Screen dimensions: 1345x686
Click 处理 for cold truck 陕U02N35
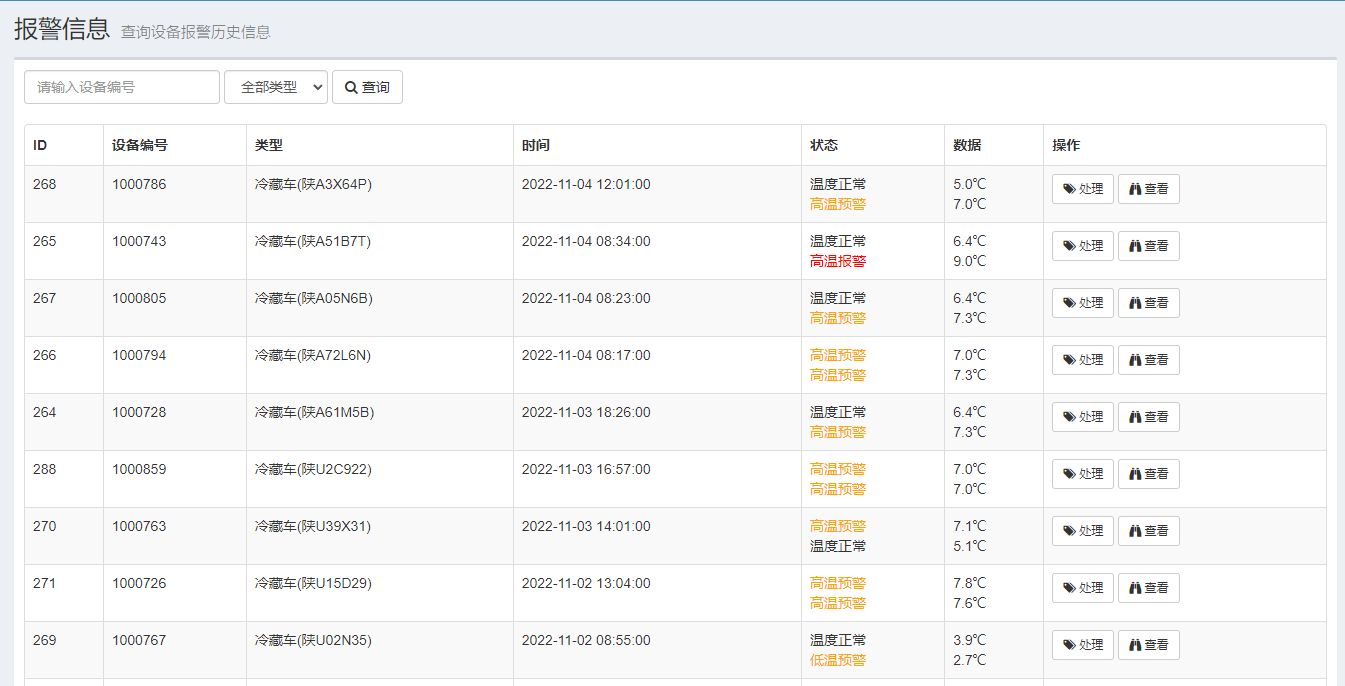click(x=1082, y=645)
